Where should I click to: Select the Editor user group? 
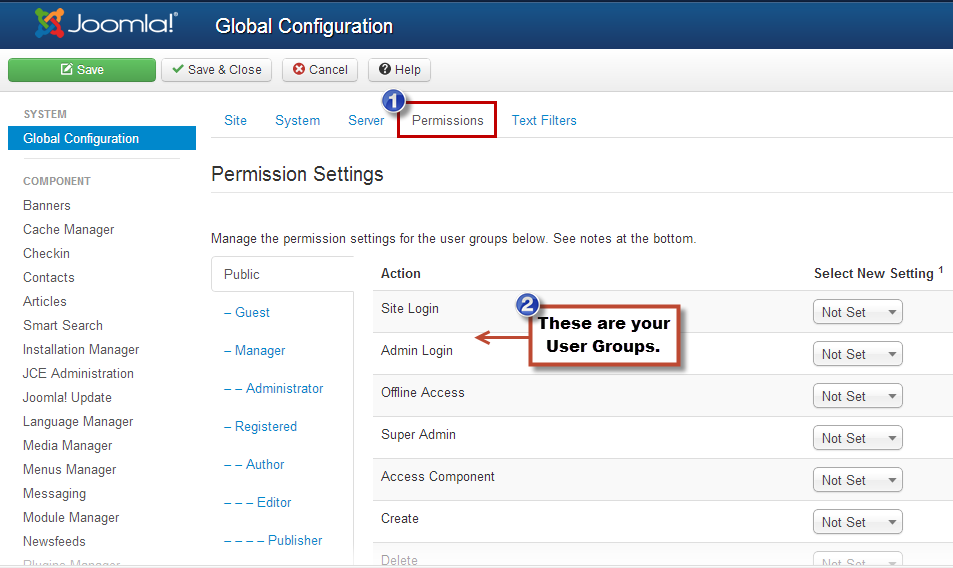[258, 502]
